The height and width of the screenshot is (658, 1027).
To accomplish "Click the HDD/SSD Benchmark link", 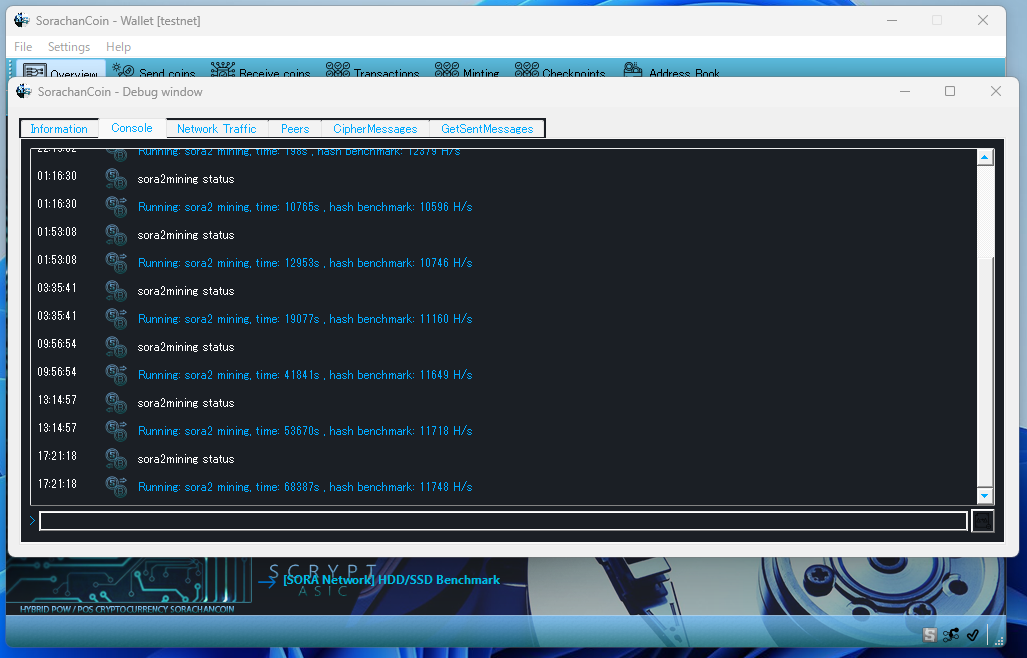I will [x=391, y=580].
